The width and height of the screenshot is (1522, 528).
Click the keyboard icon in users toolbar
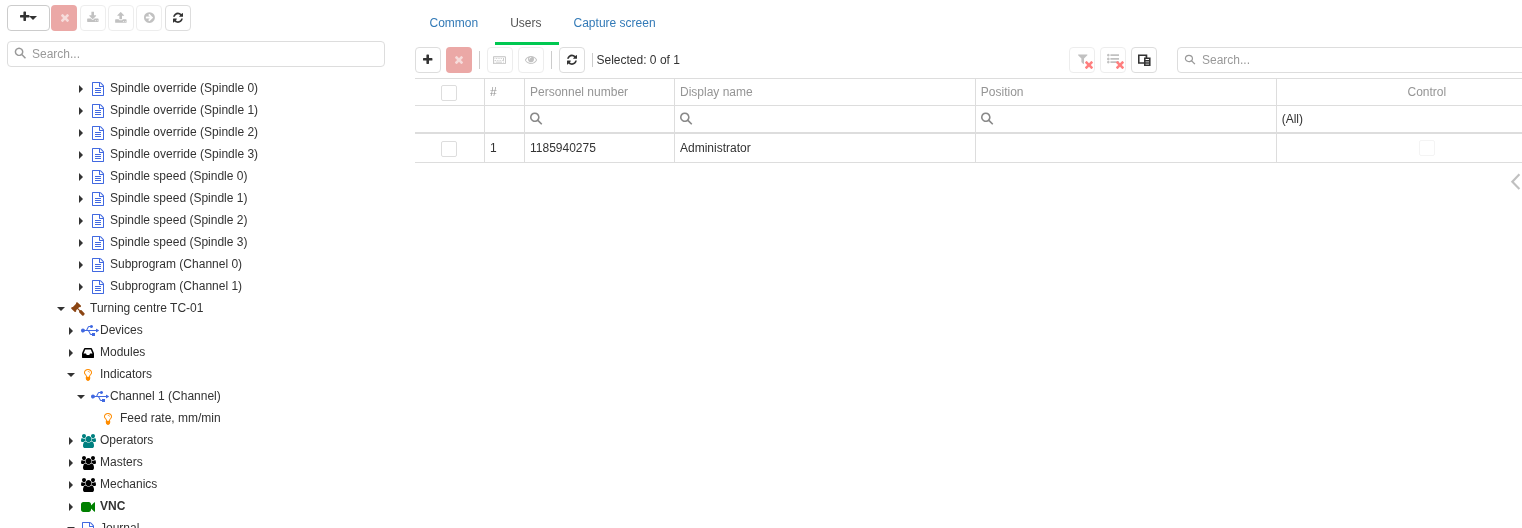click(500, 60)
